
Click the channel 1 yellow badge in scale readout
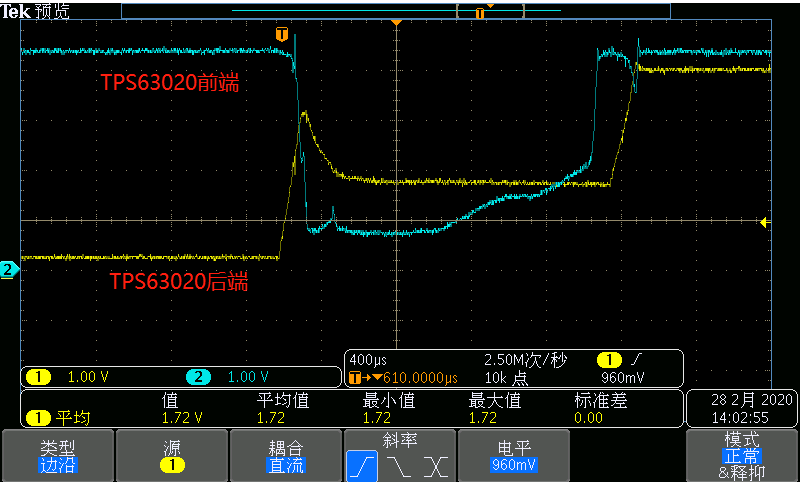(x=38, y=377)
